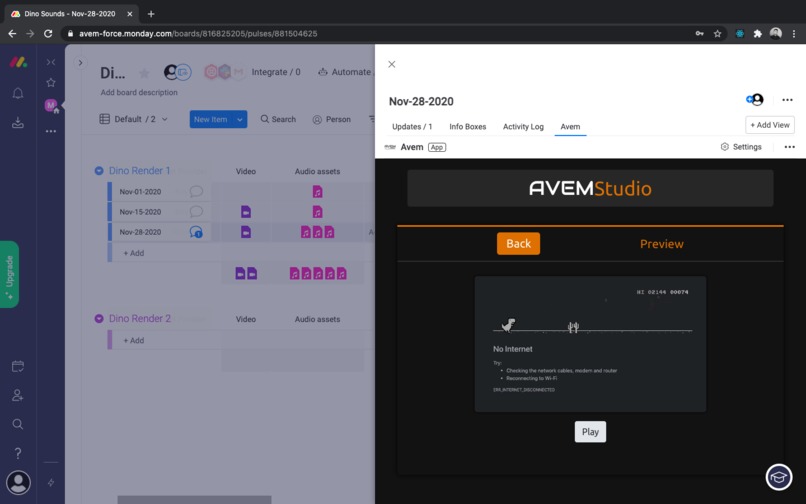Open inbox download icon in sidebar
This screenshot has height=504, width=806.
pos(18,122)
